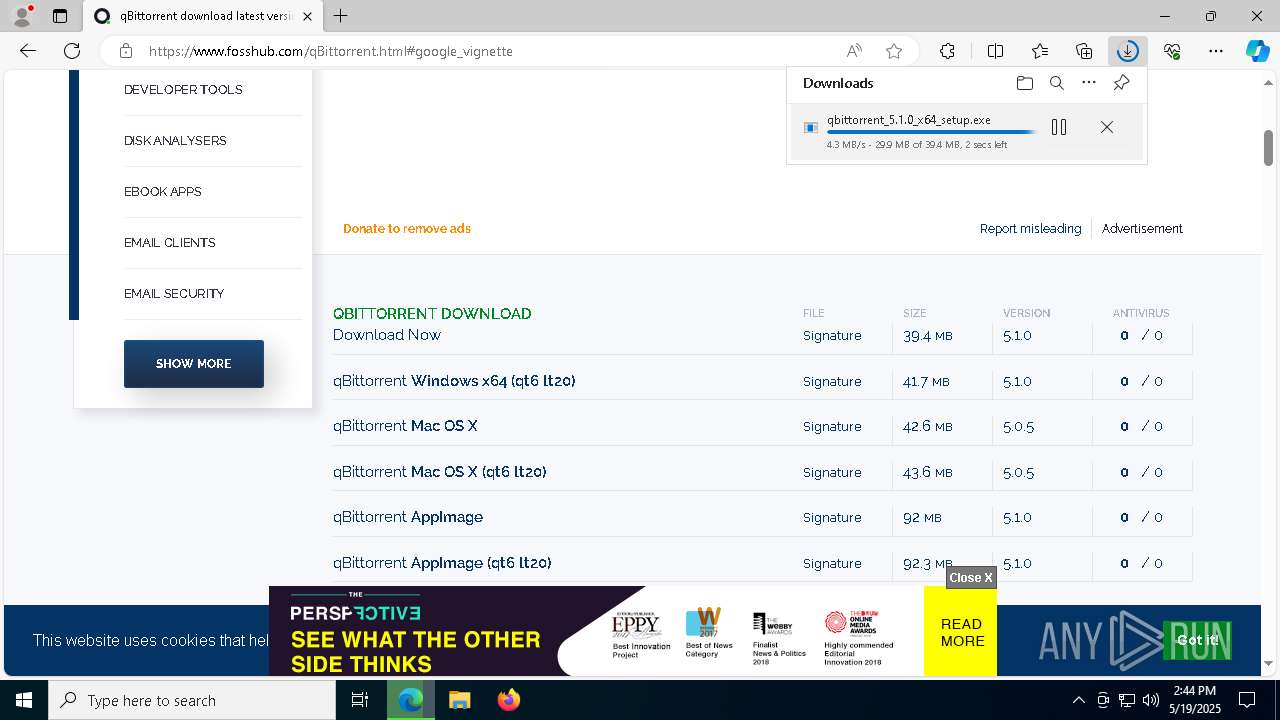
Task: Open the Favorites list
Action: tap(1040, 51)
